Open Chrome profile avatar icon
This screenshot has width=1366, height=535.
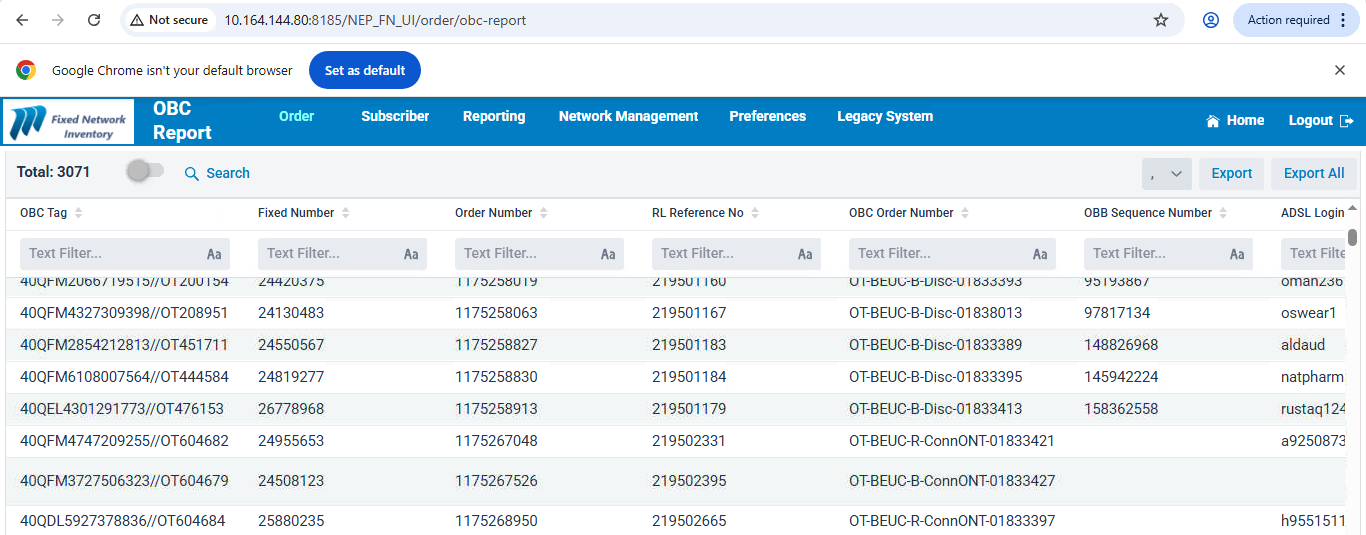1211,20
